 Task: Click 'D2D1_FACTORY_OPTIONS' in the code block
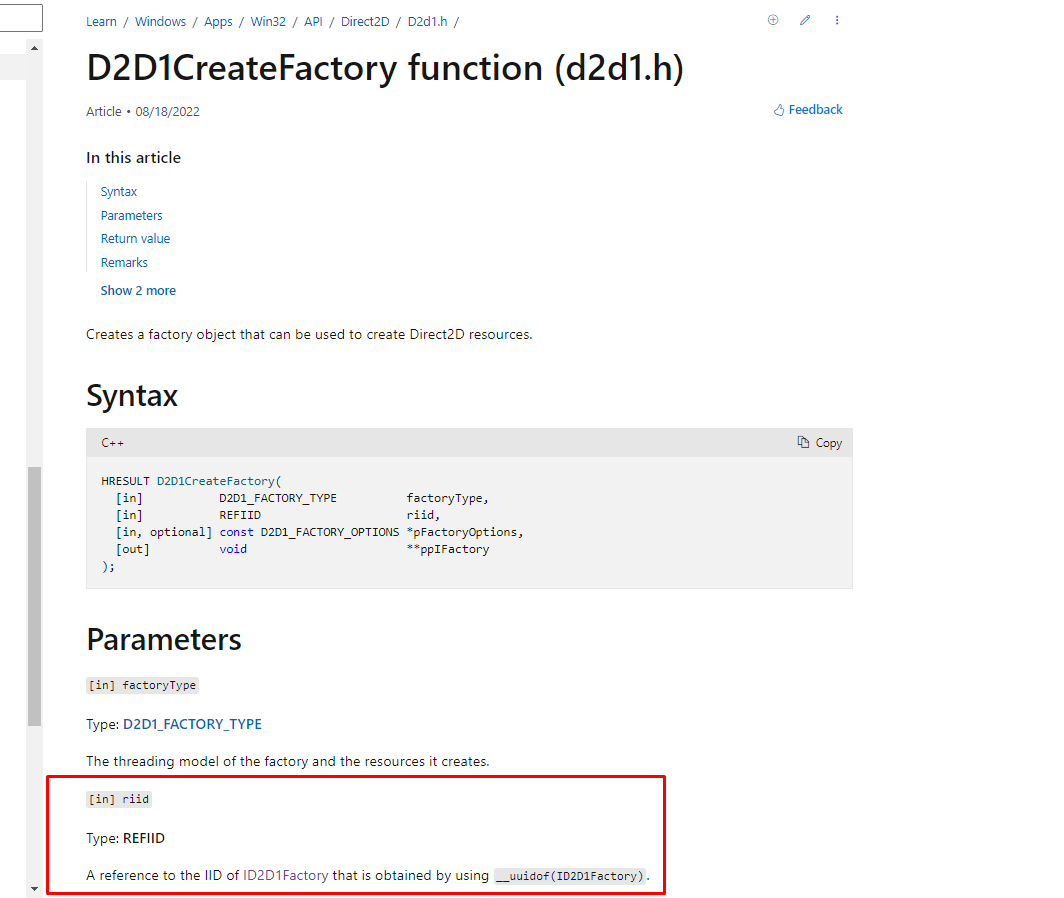[330, 532]
